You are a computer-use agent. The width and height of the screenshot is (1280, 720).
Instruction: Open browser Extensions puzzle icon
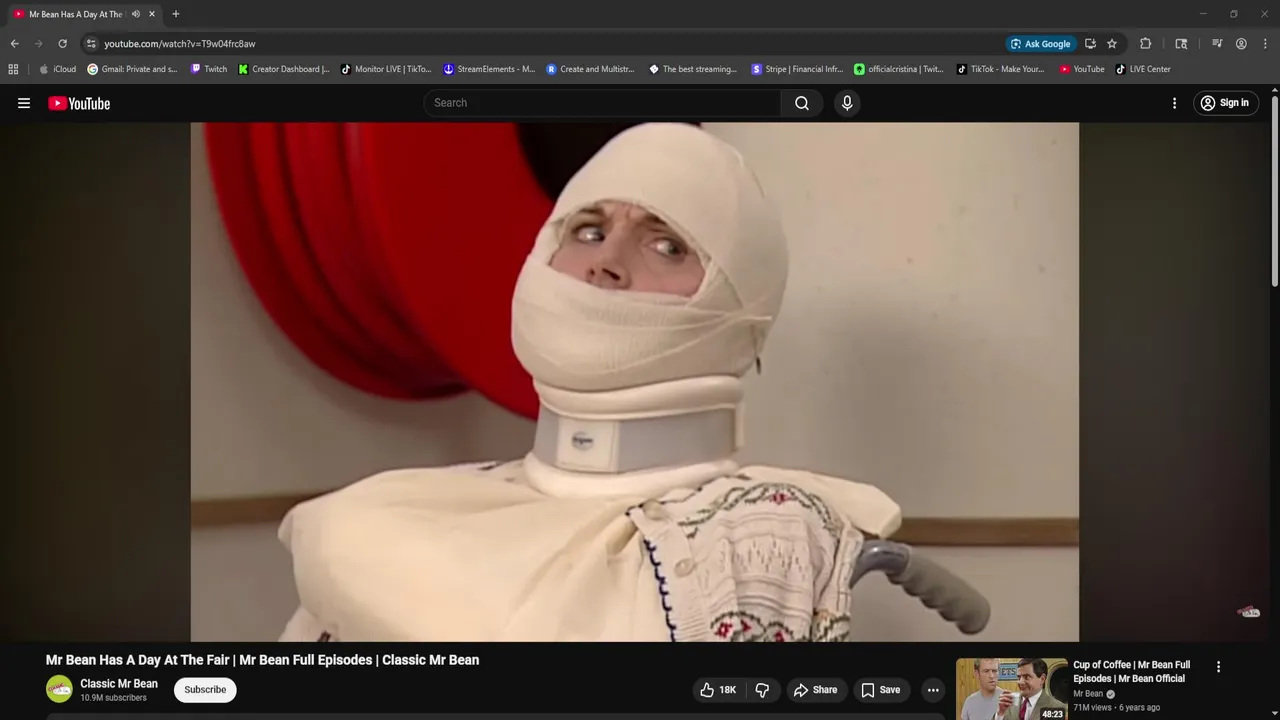(x=1146, y=44)
